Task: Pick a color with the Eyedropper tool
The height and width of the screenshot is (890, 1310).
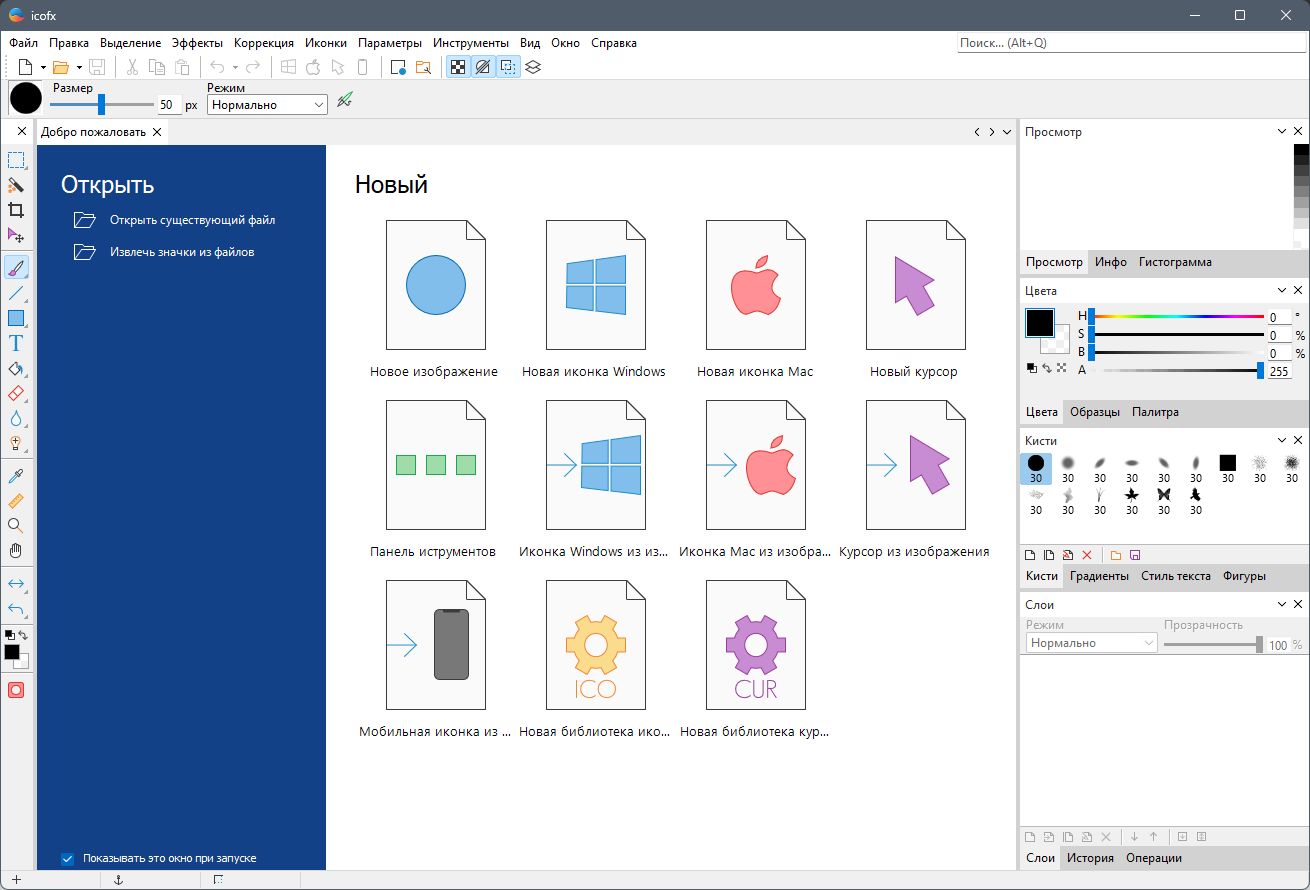Action: point(16,476)
